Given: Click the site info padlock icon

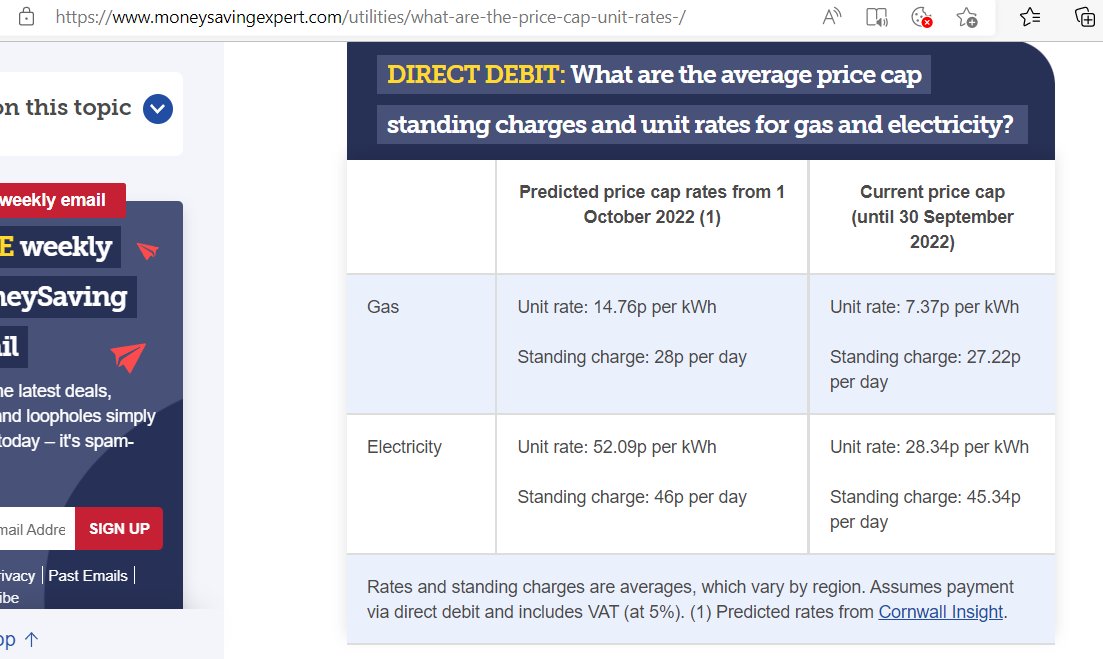Looking at the screenshot, I should (26, 17).
